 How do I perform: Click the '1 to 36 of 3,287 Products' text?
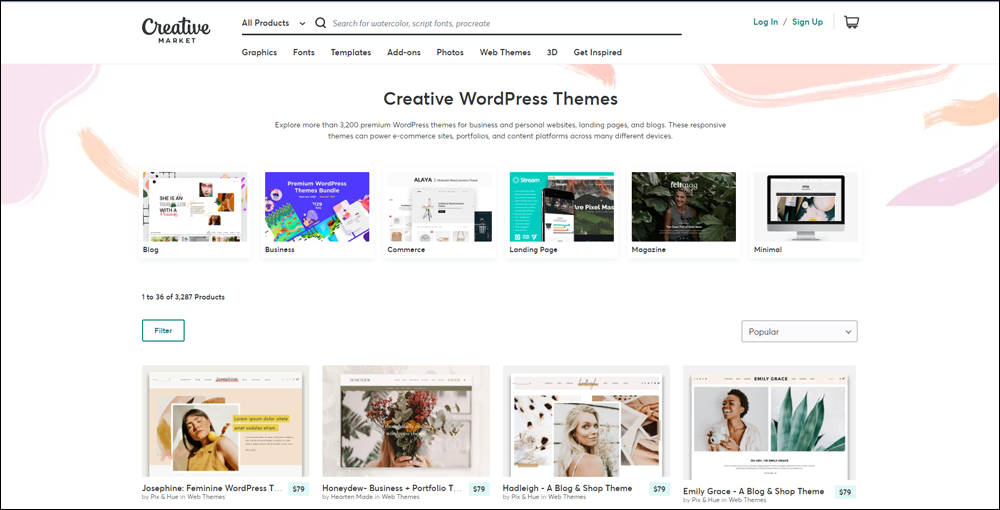tap(183, 297)
